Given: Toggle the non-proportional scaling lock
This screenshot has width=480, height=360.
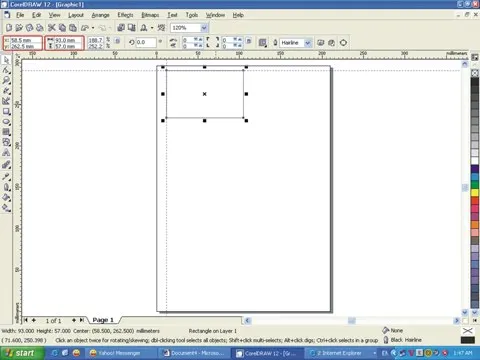Looking at the screenshot, I should (x=117, y=41).
